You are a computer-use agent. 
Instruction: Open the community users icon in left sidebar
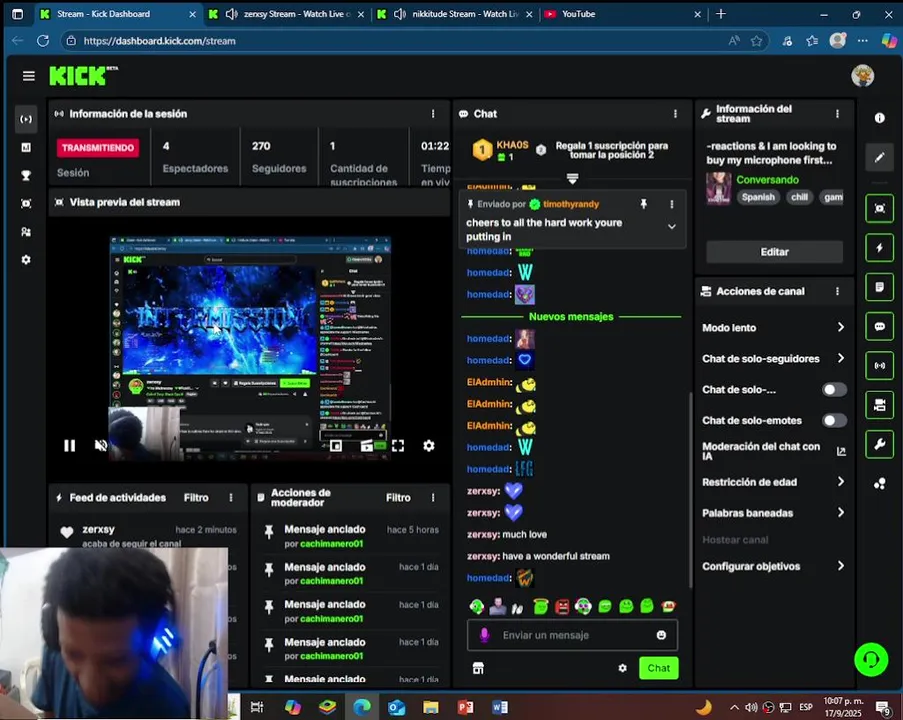click(26, 232)
